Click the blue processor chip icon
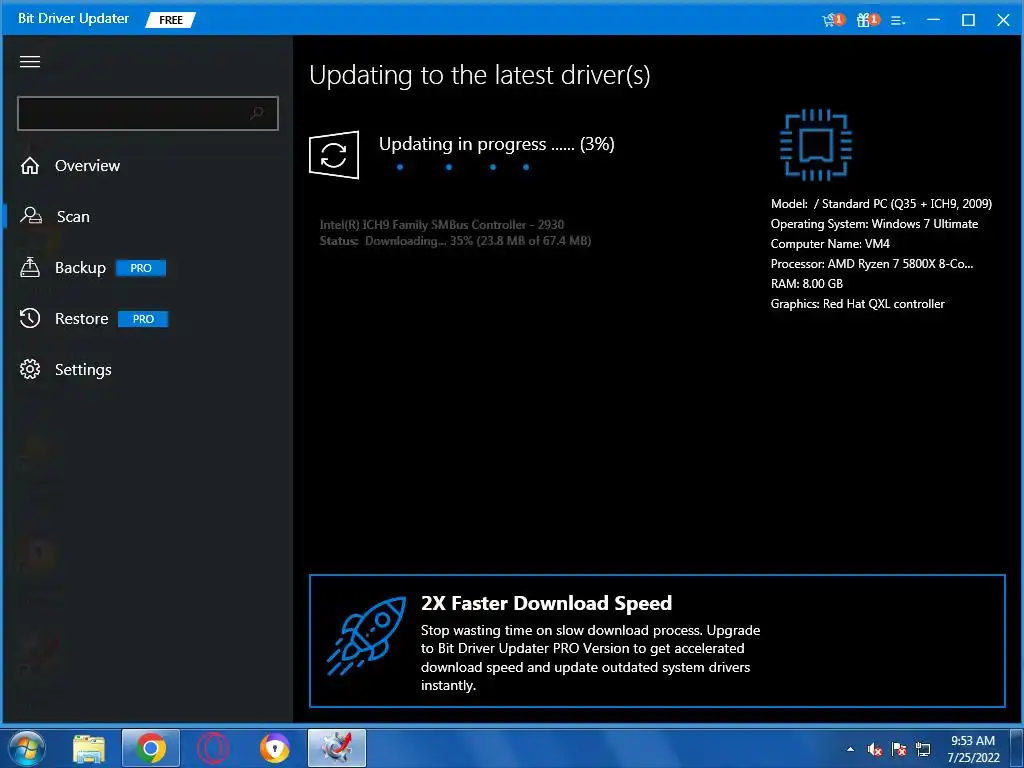The image size is (1024, 768). [x=816, y=144]
